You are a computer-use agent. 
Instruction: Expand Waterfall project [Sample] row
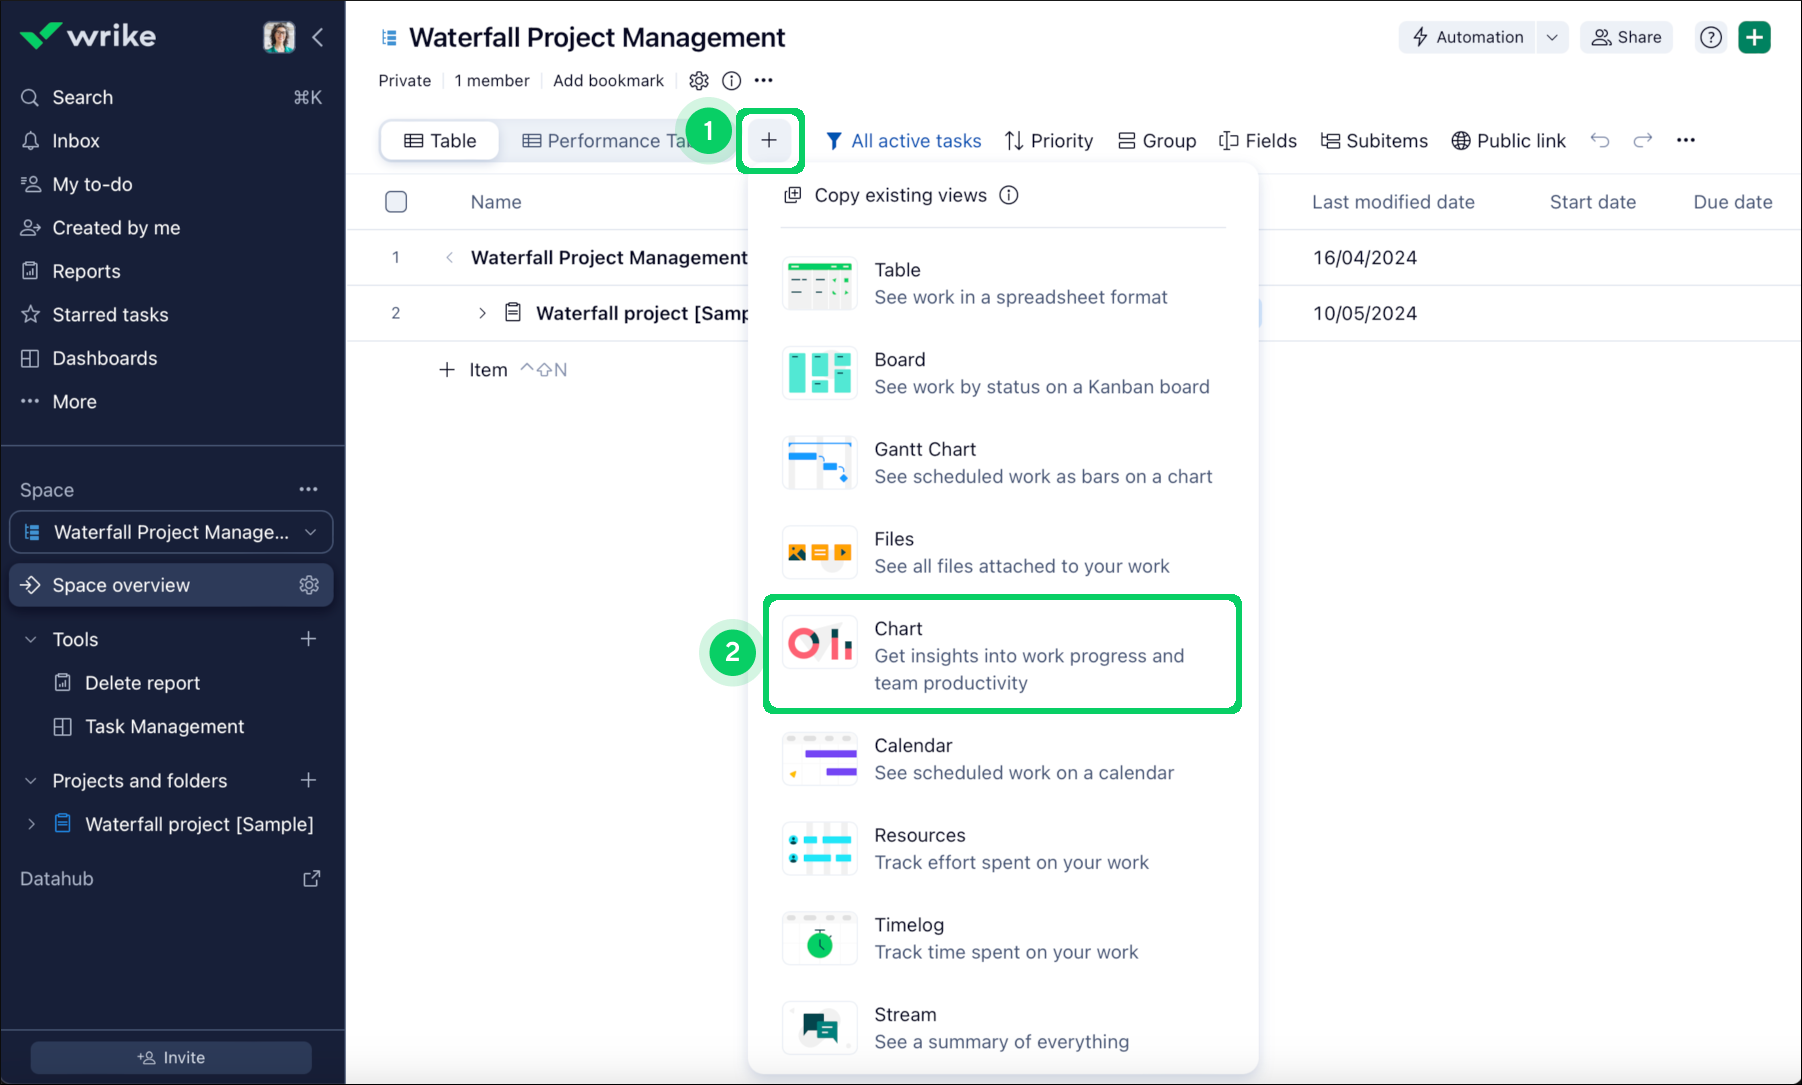point(482,313)
